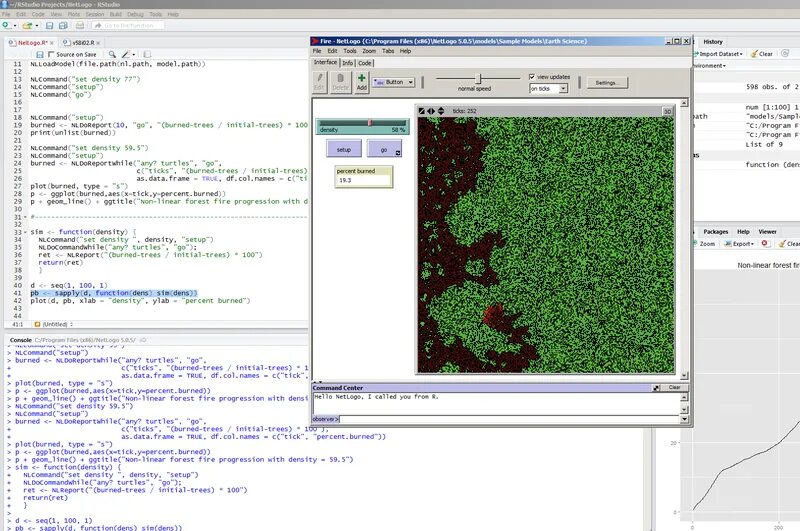Click the Go to file/function search box
Viewport: 800px width, 531px height.
tap(128, 25)
